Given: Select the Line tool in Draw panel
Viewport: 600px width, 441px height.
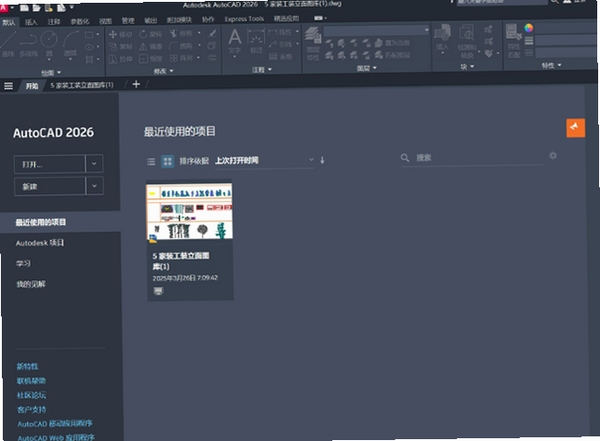Looking at the screenshot, I should (8, 44).
